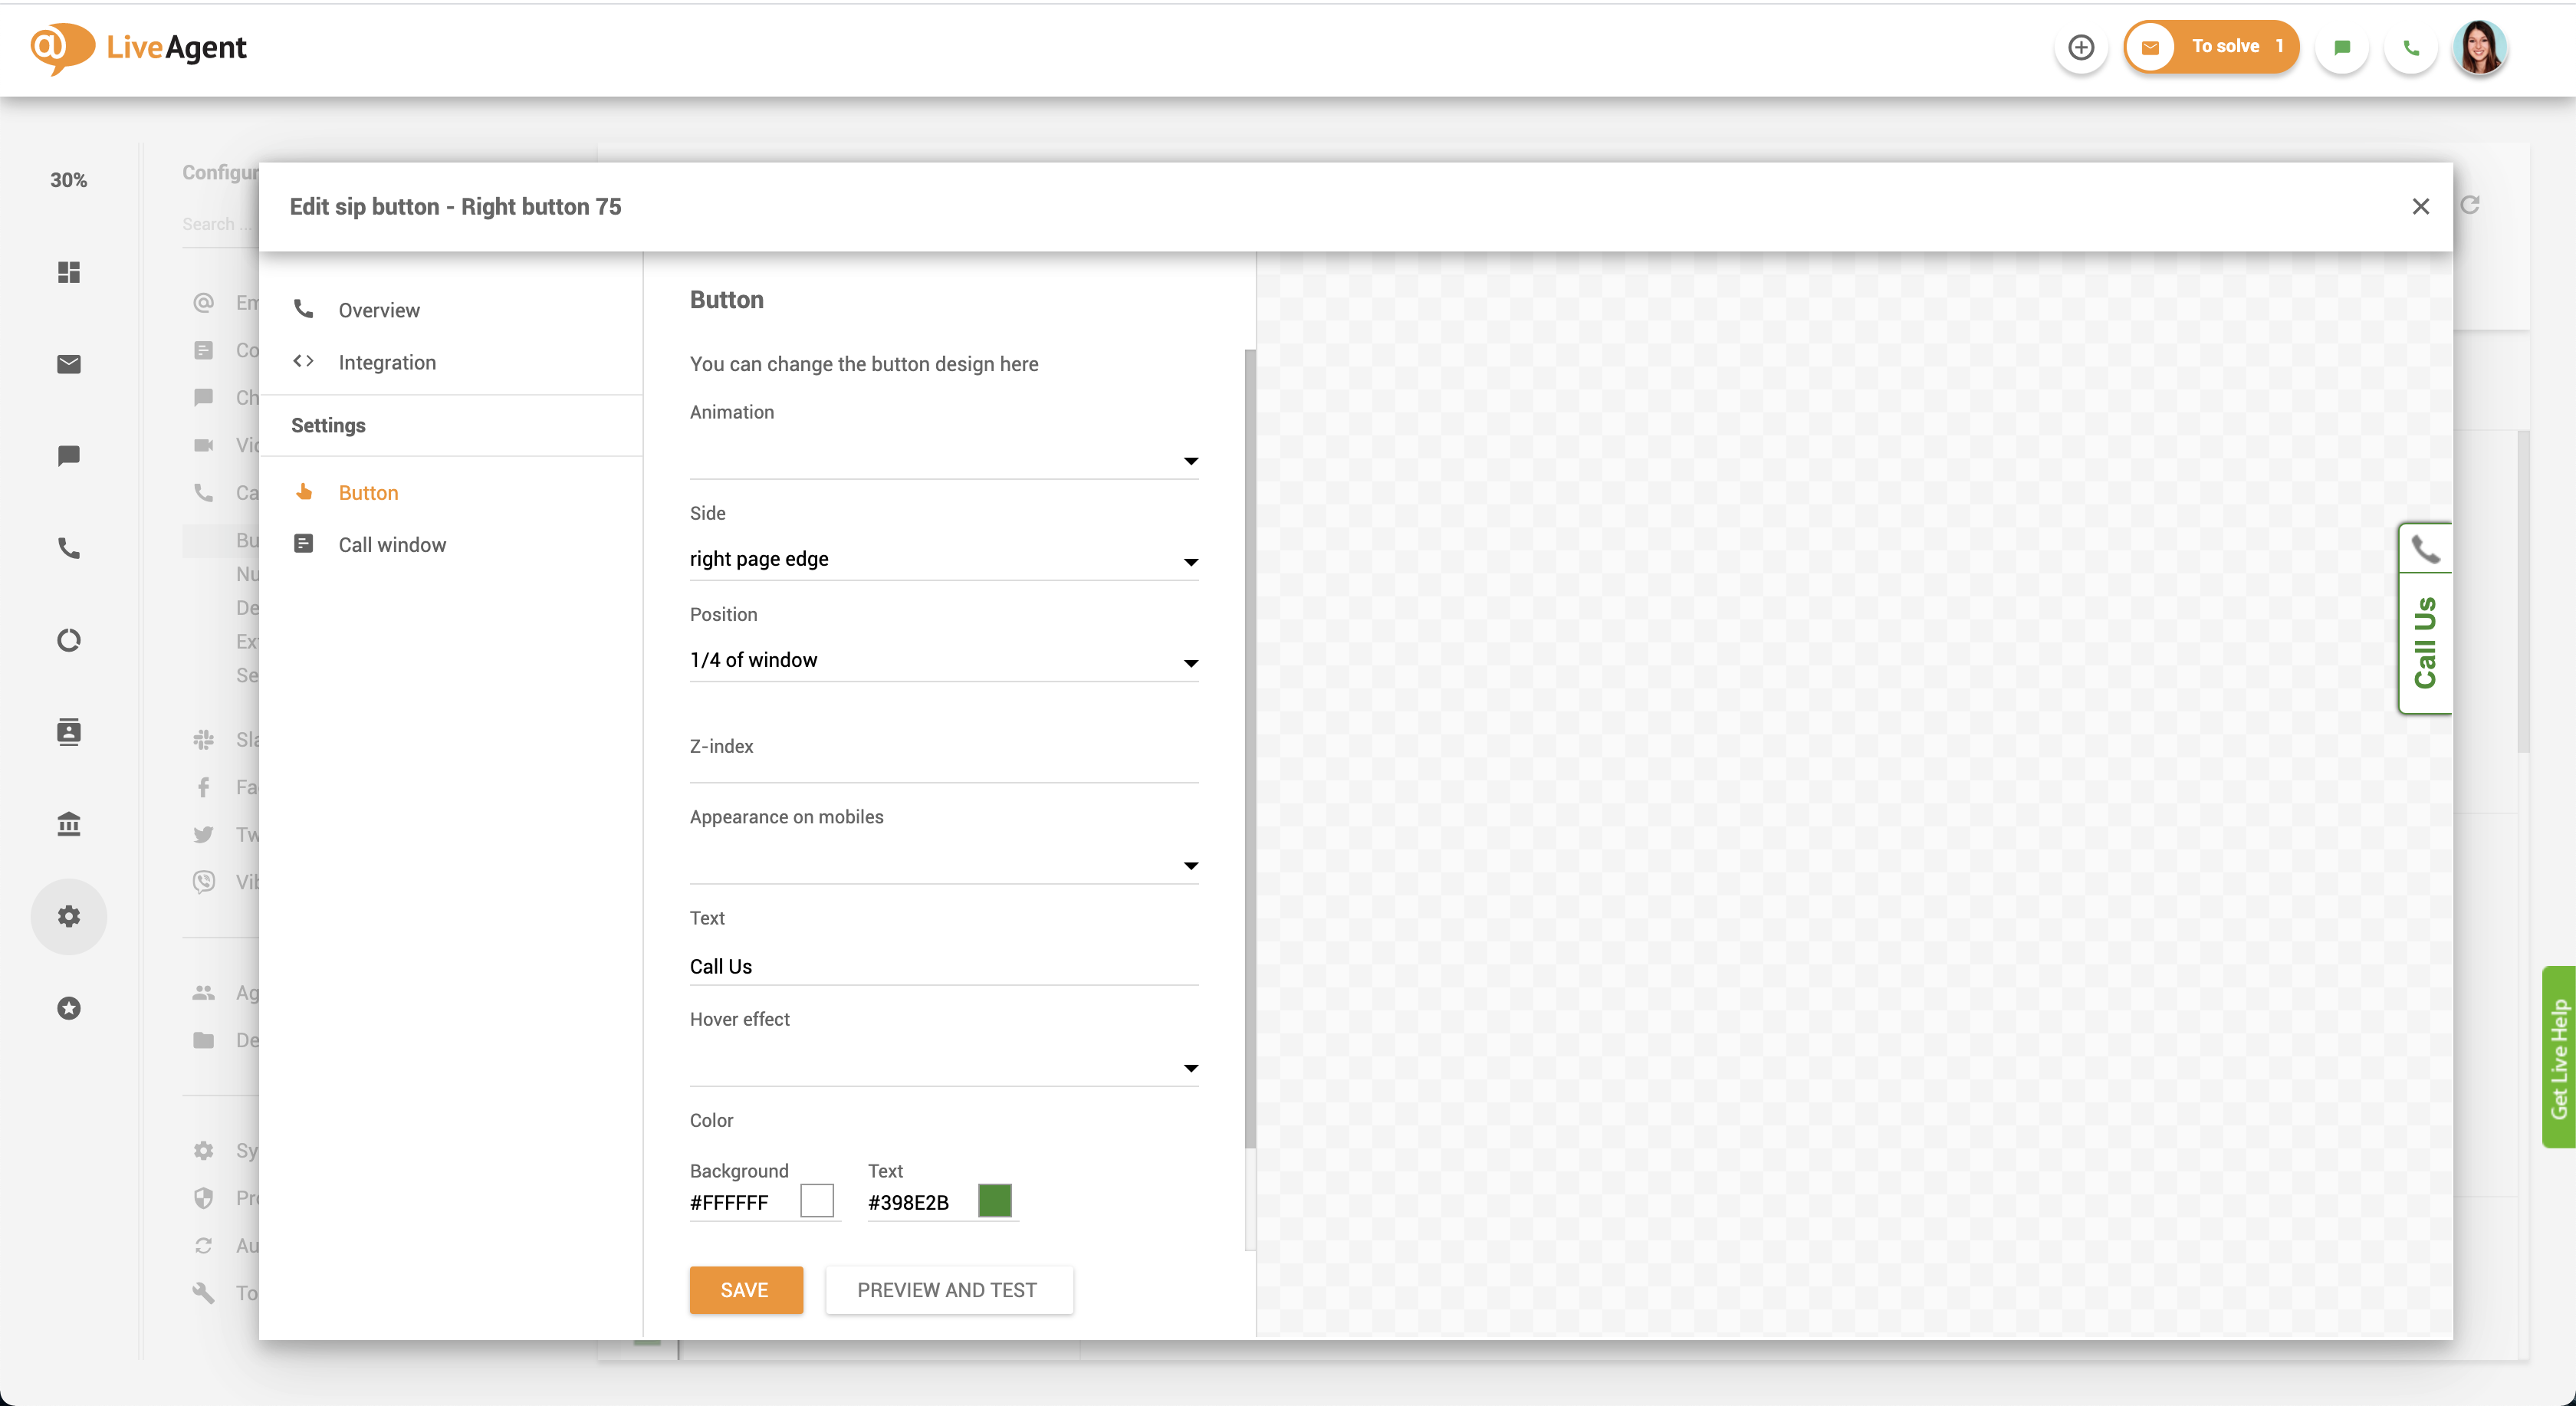Open the Tickets mail icon in sidebar
This screenshot has height=1406, width=2576.
[x=69, y=364]
